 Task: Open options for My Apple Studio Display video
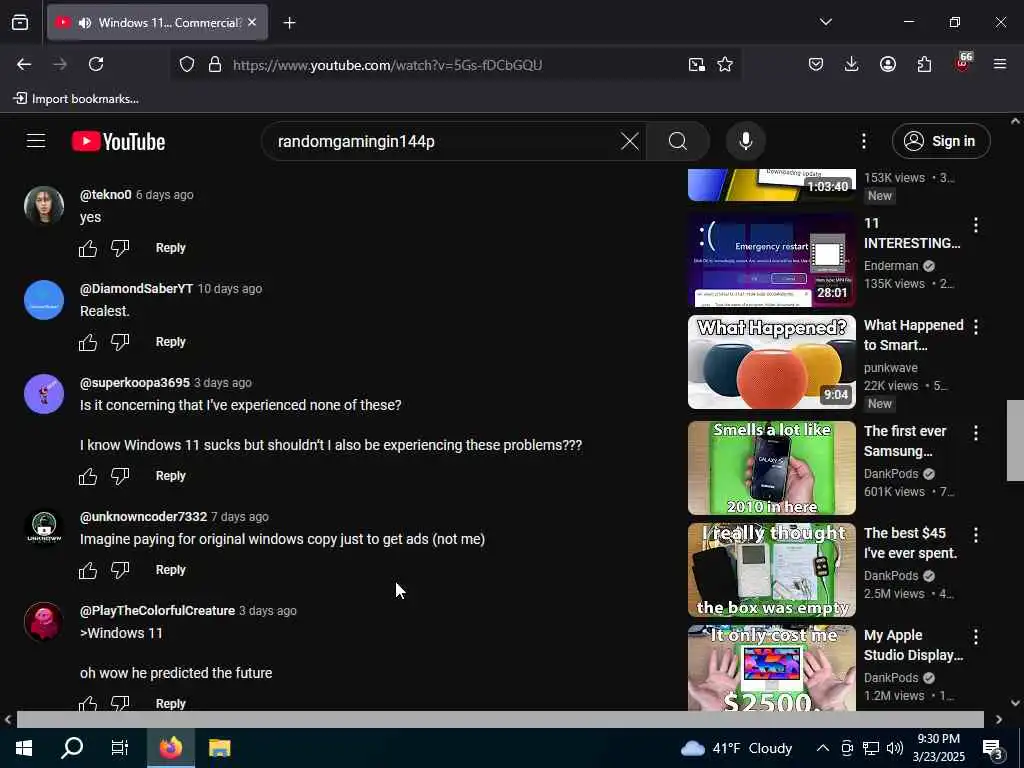pyautogui.click(x=976, y=637)
